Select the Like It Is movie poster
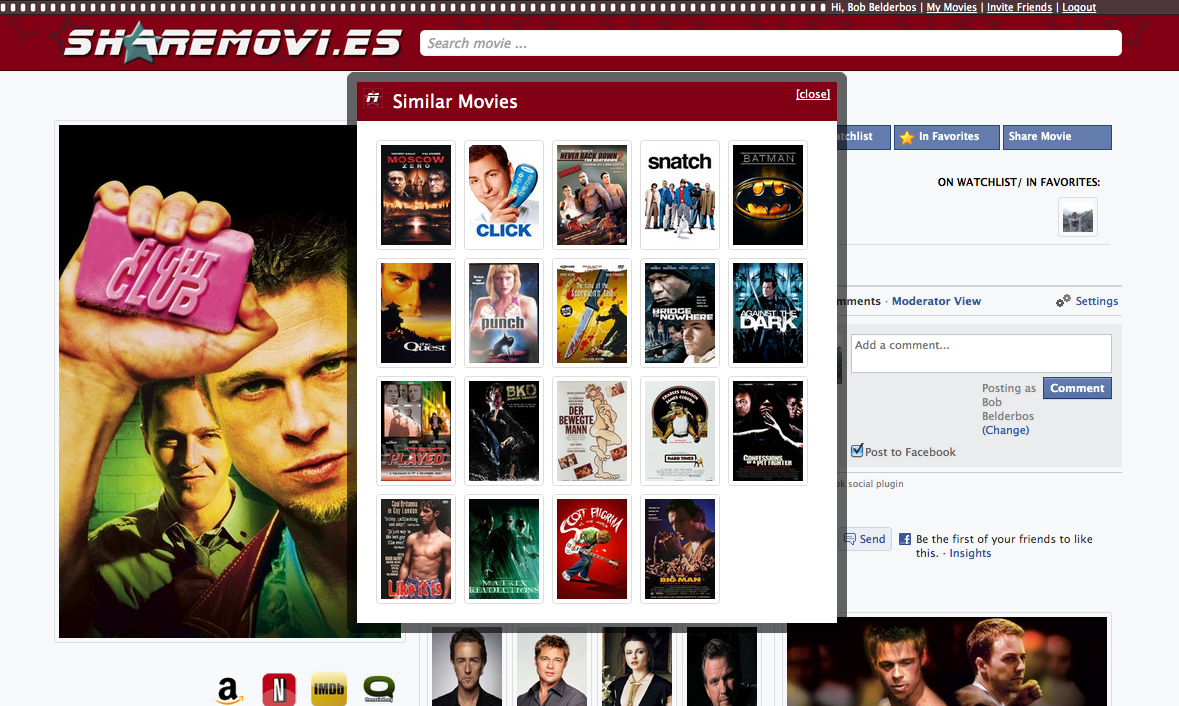 [x=416, y=549]
